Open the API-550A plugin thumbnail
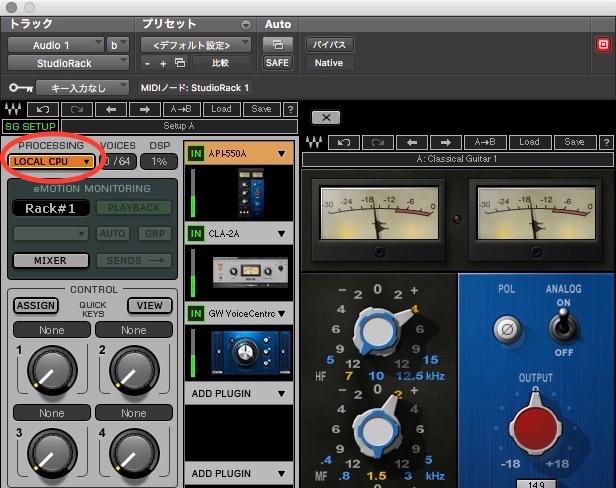Viewport: 616px width, 488px height. [251, 193]
